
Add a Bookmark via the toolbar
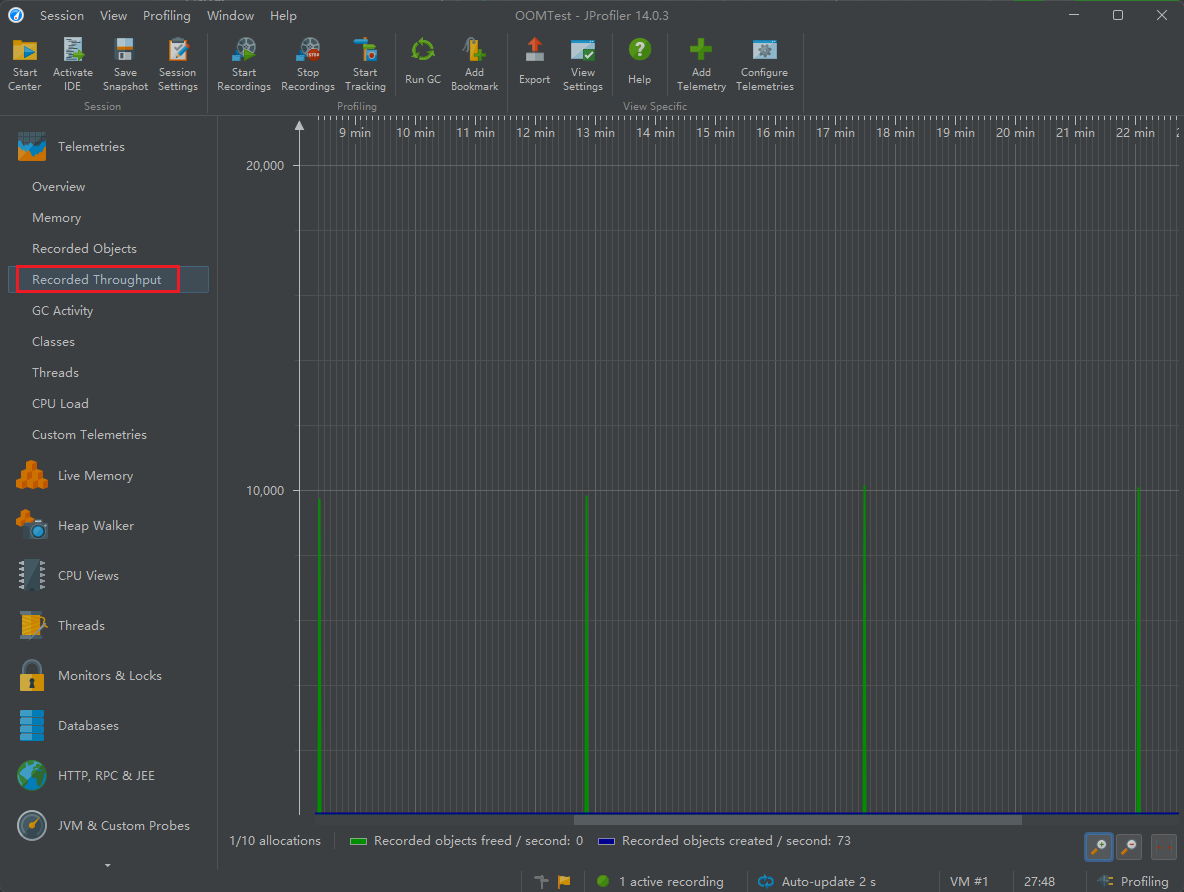pyautogui.click(x=474, y=65)
